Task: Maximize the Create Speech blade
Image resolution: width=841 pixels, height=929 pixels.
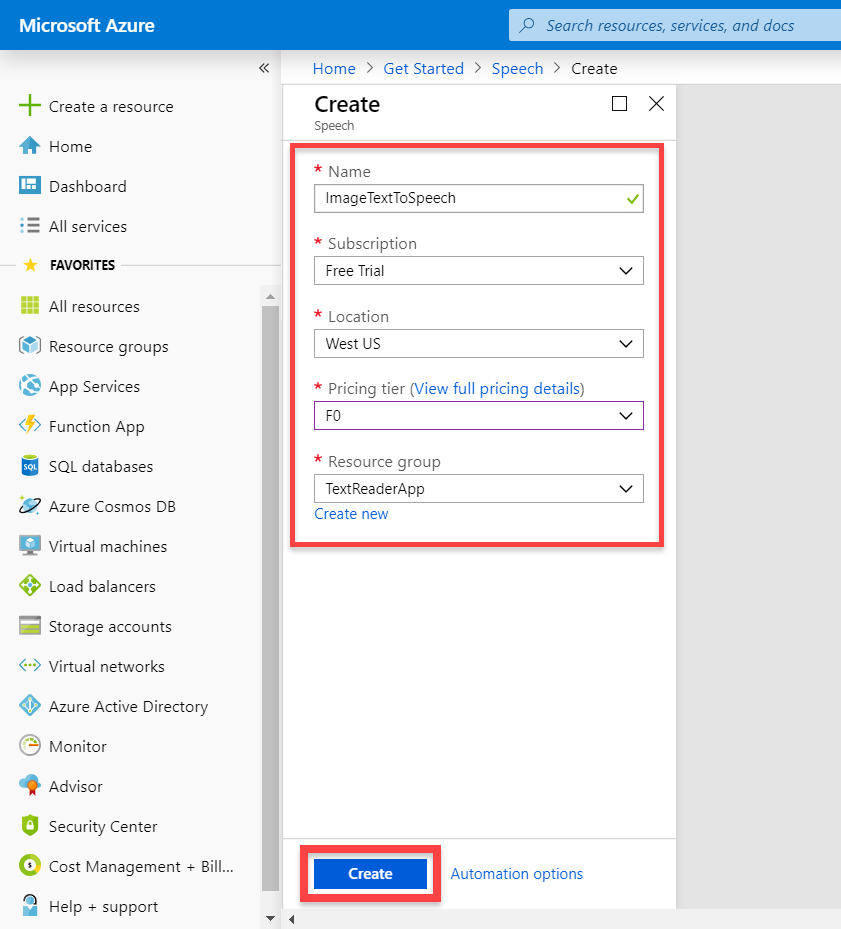Action: [x=619, y=104]
